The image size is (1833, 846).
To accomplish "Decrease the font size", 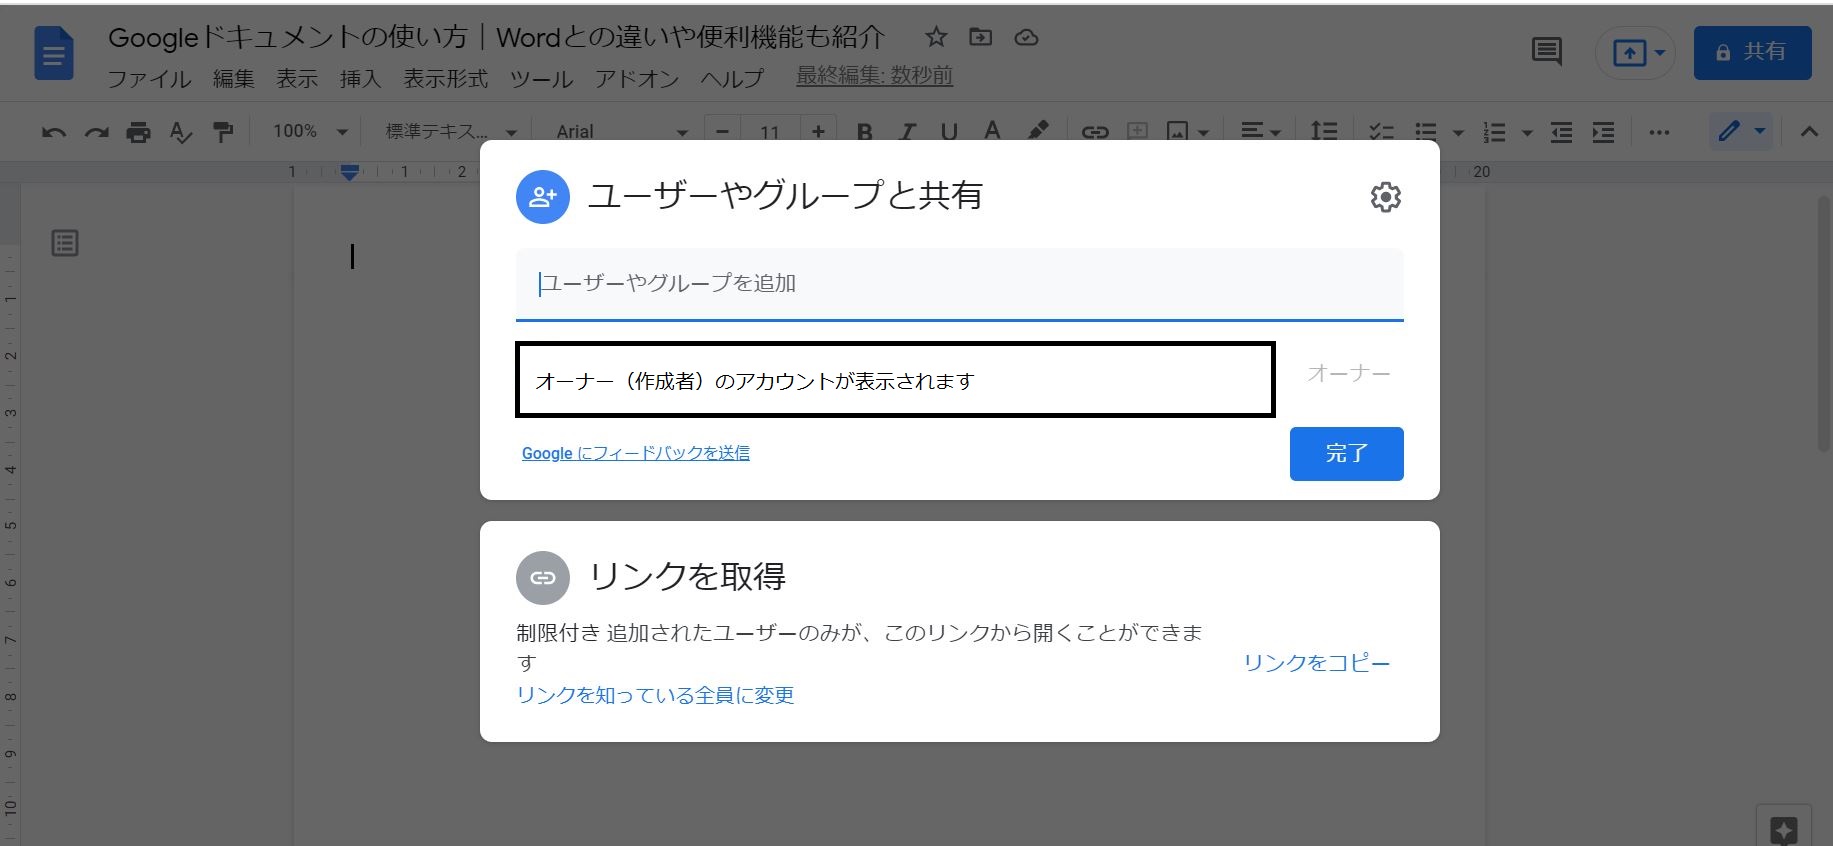I will tap(722, 132).
